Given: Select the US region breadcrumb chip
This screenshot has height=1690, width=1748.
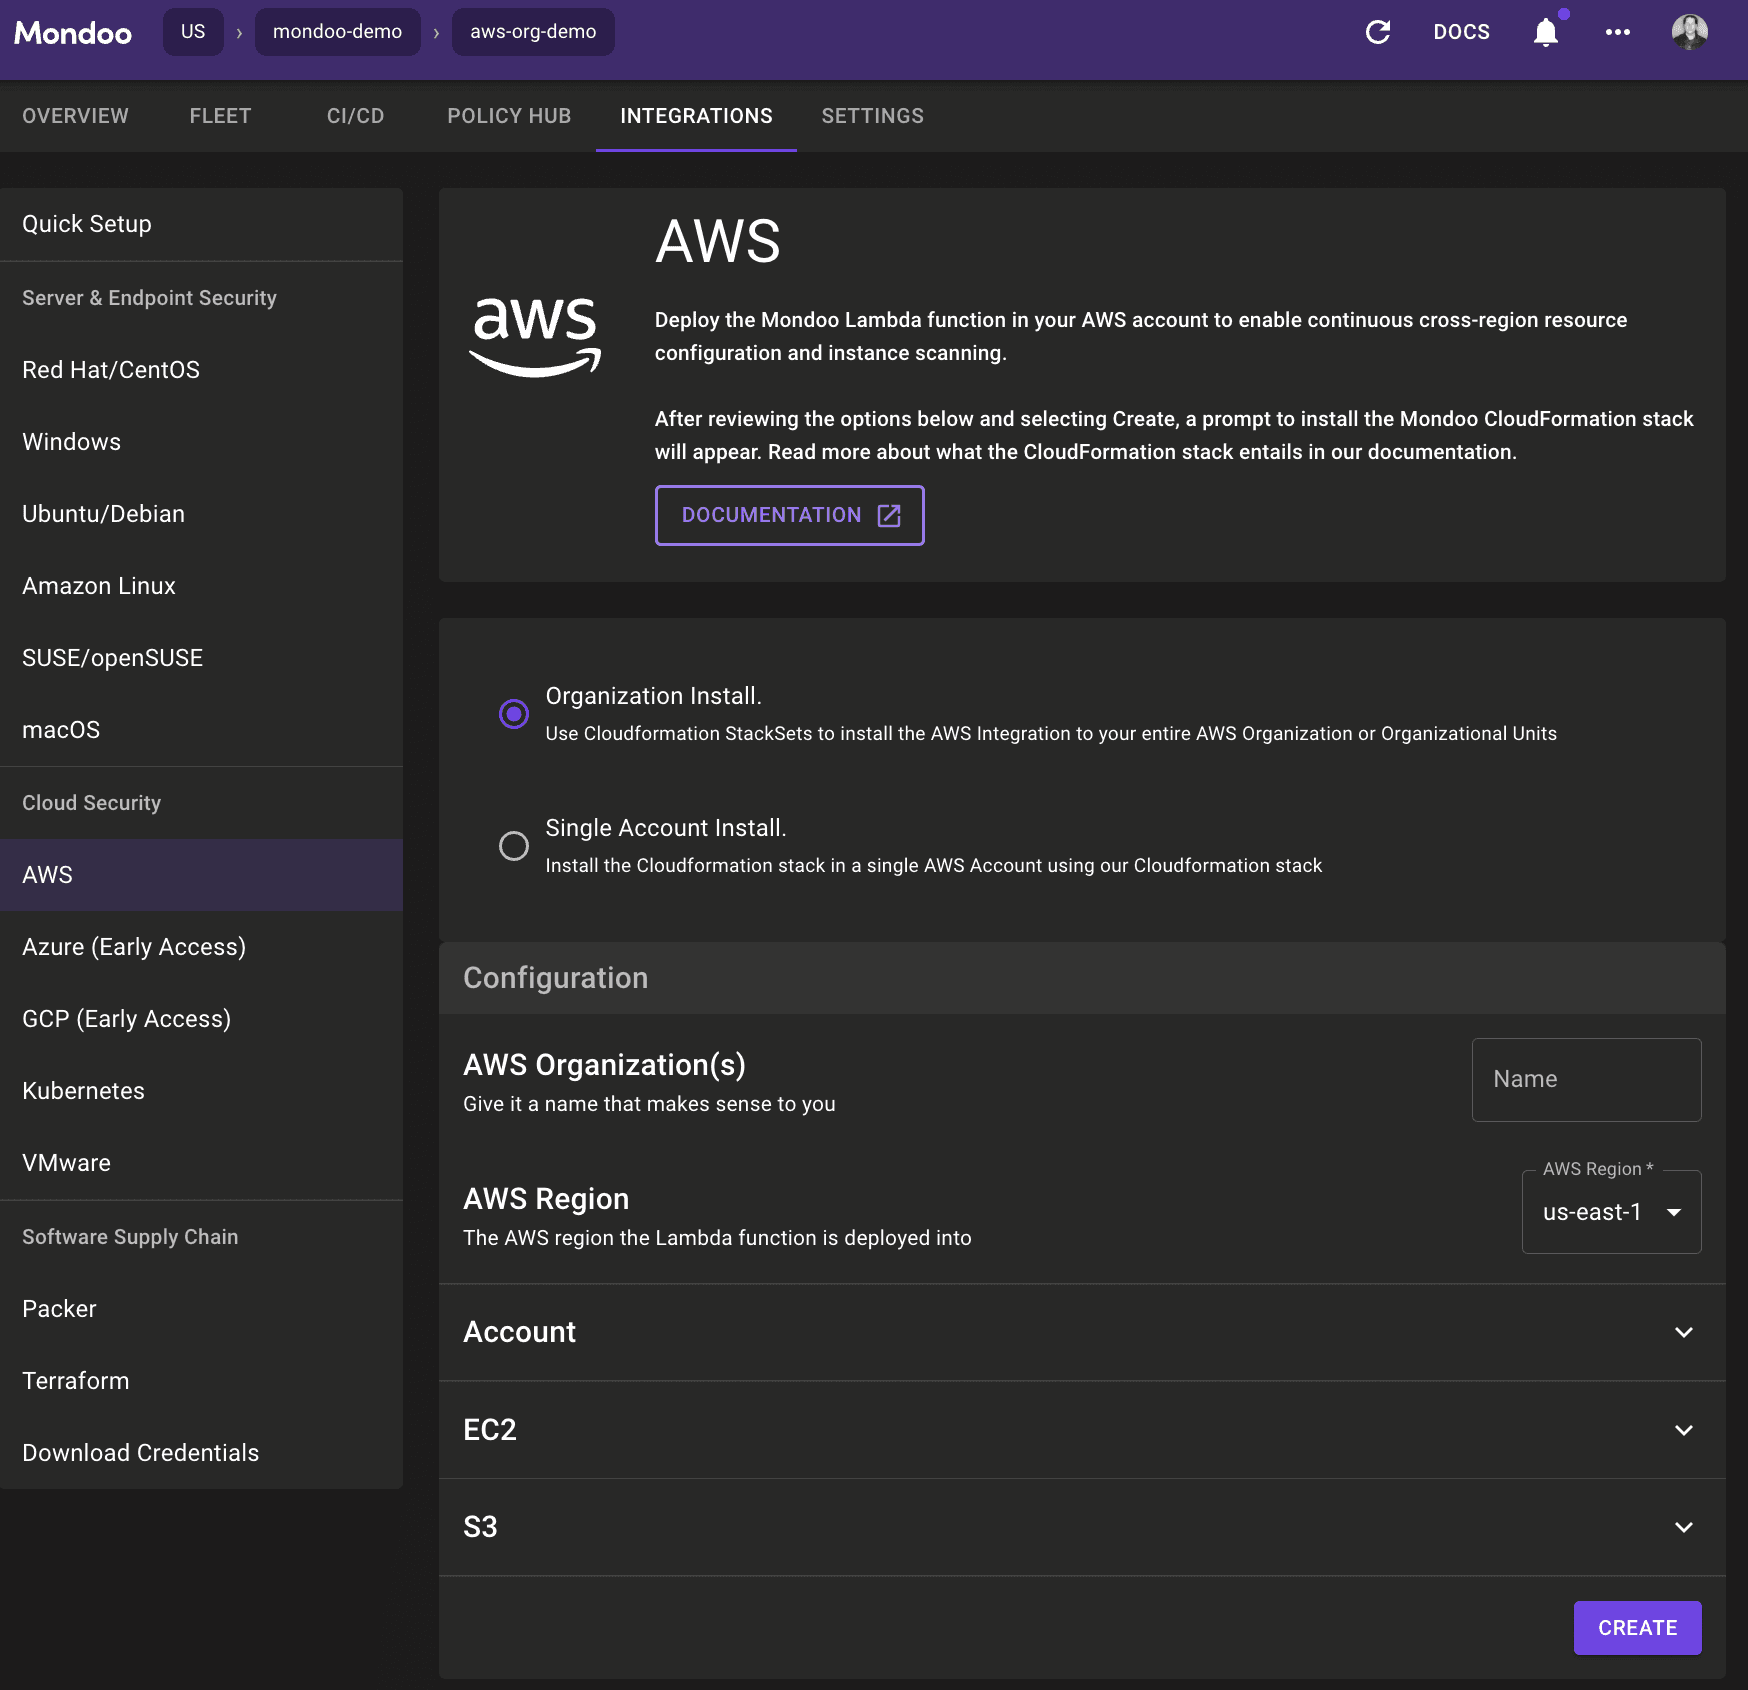Looking at the screenshot, I should coord(193,31).
